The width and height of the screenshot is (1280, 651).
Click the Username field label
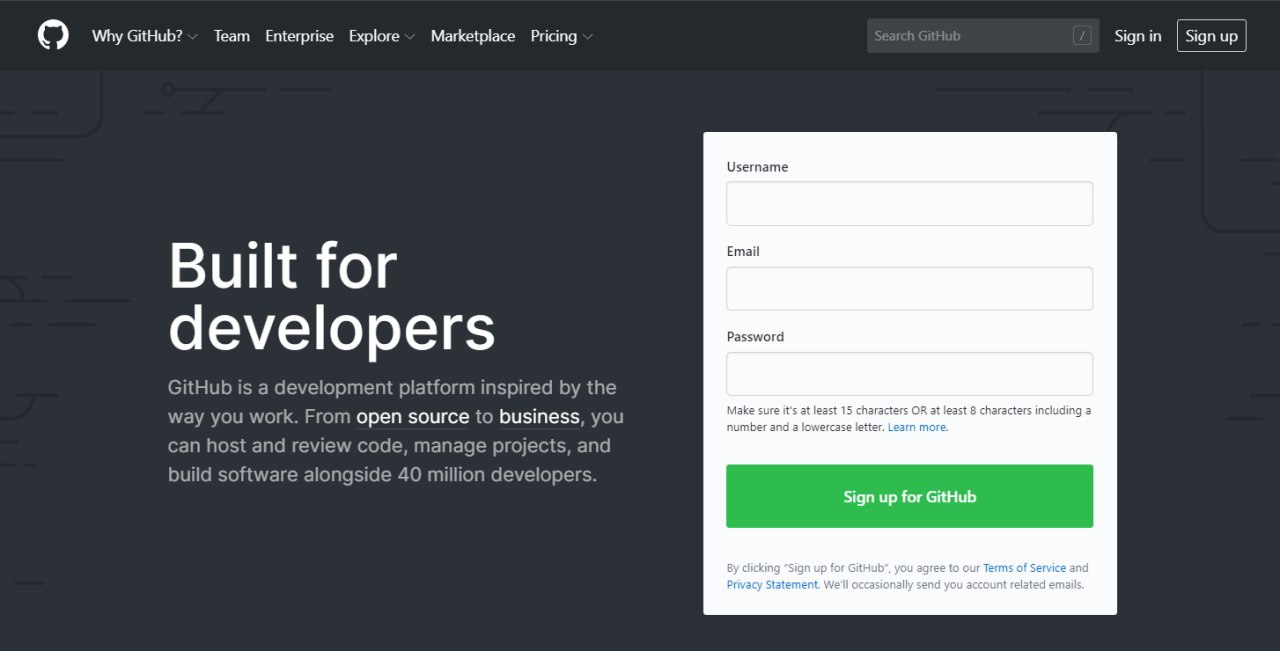coord(757,167)
